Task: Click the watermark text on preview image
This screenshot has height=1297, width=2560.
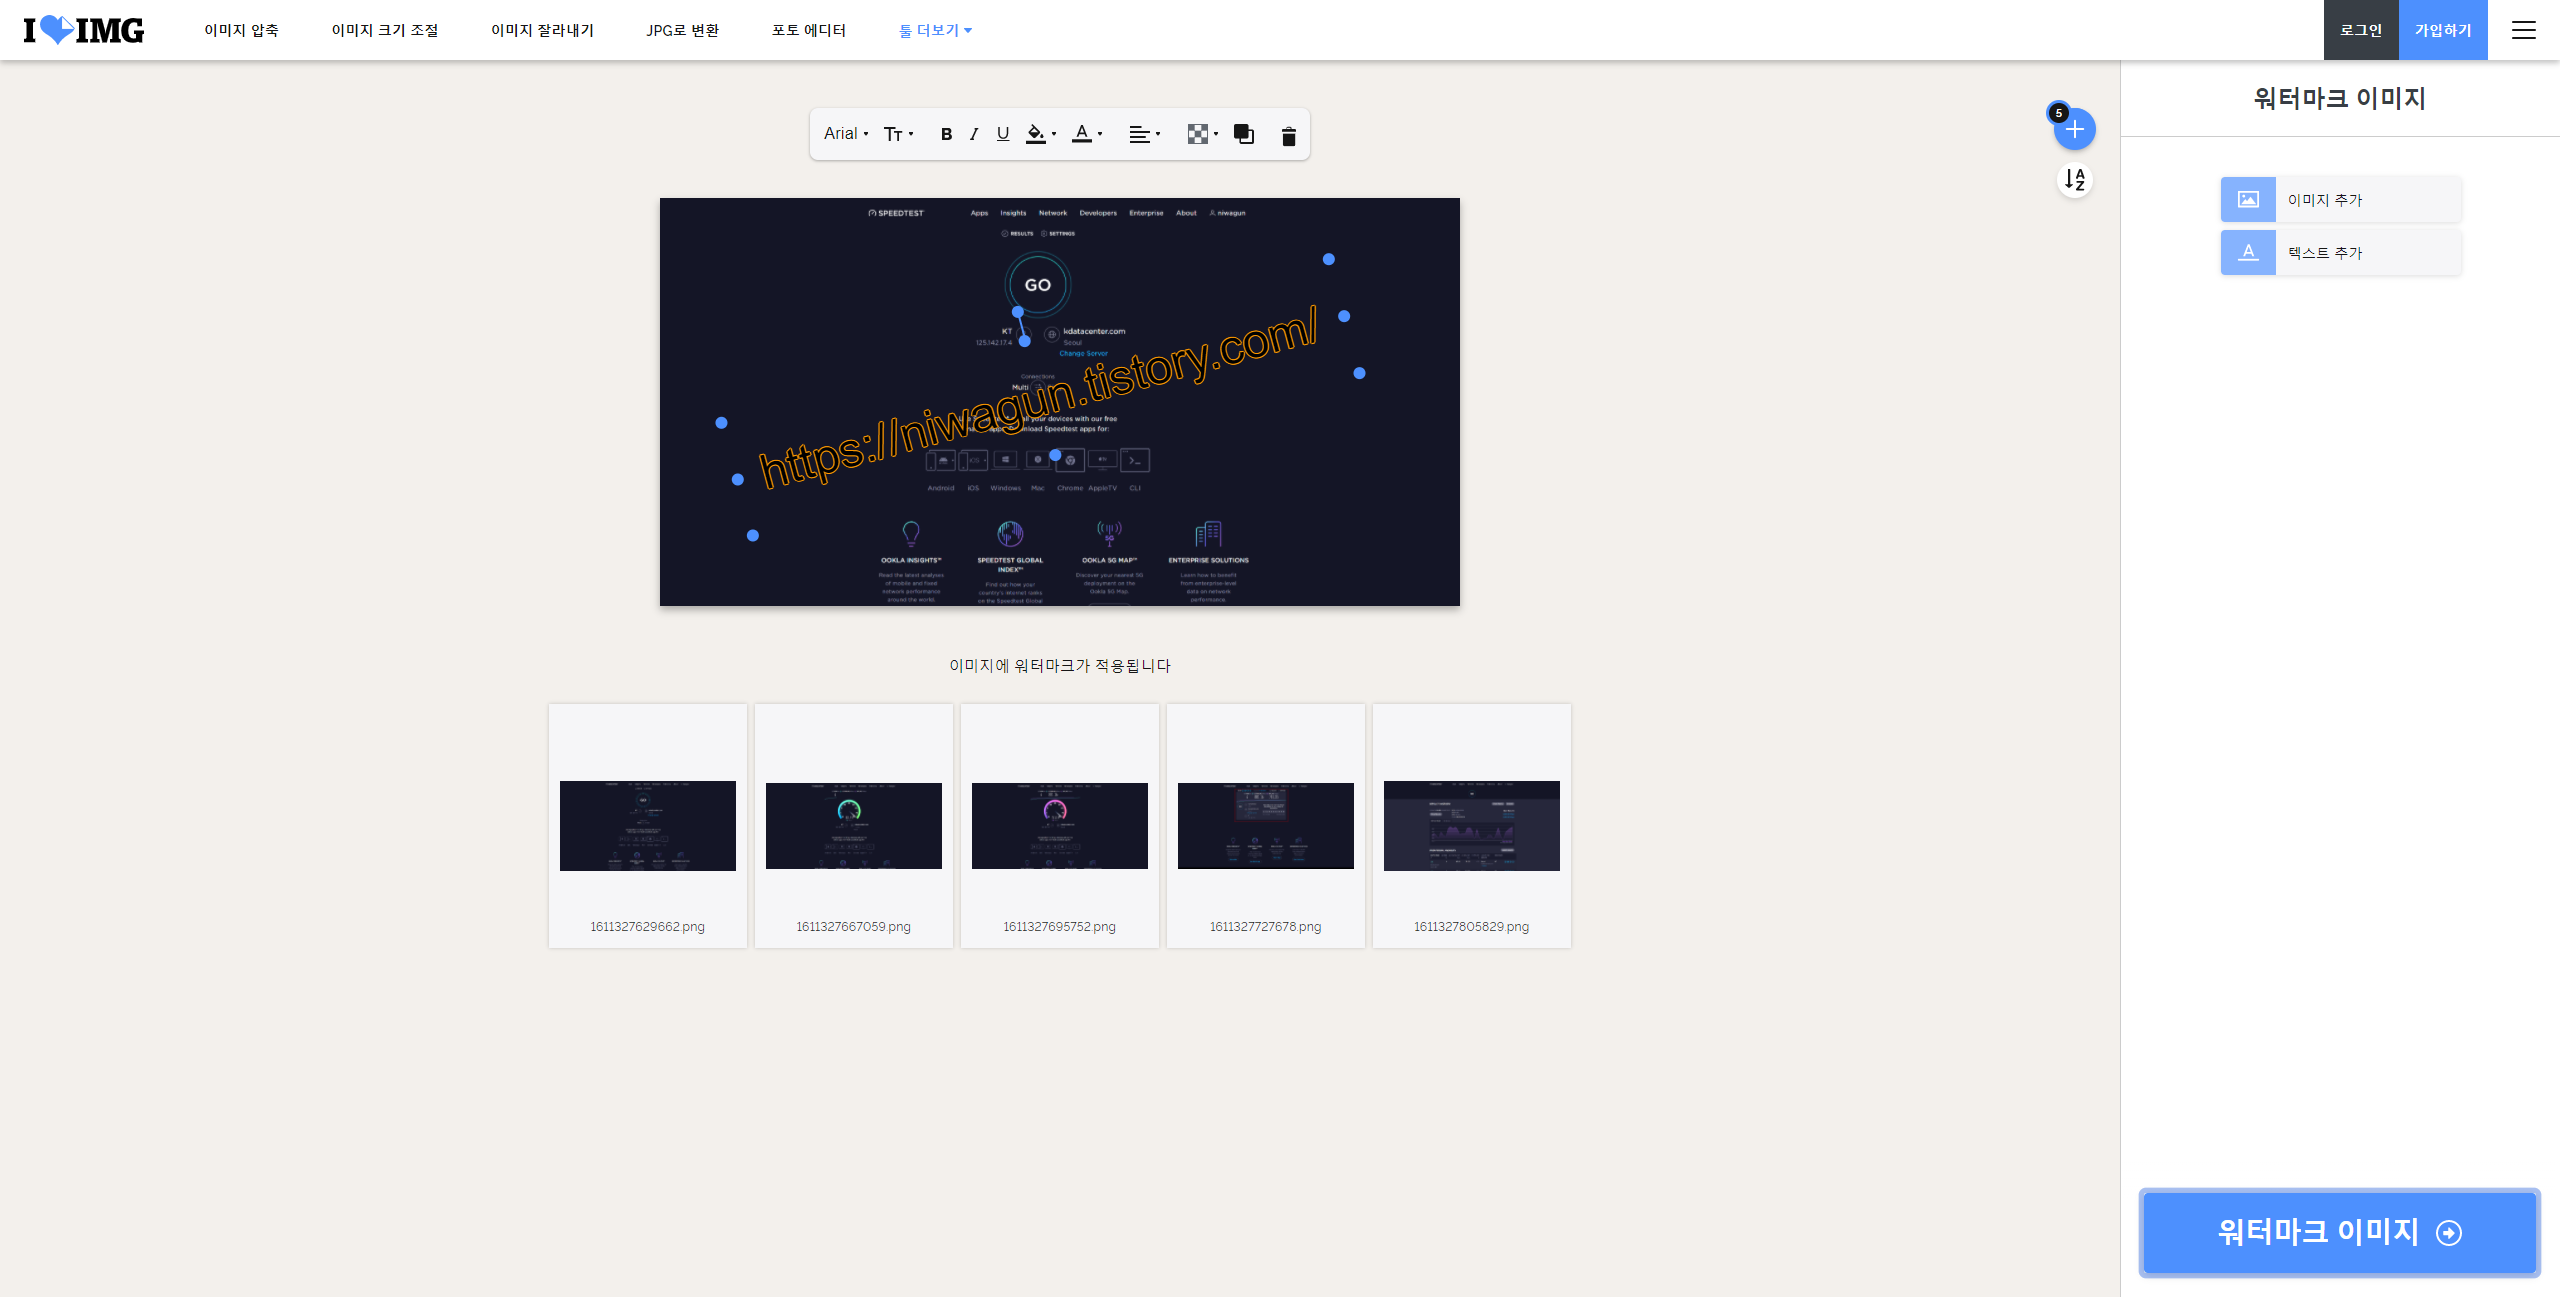Action: pyautogui.click(x=1038, y=398)
